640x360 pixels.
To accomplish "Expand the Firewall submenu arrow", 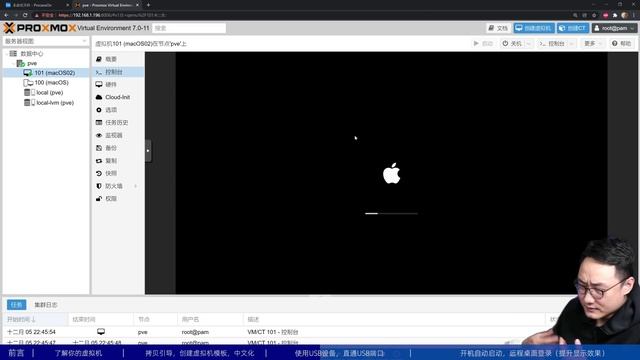I will 136,186.
